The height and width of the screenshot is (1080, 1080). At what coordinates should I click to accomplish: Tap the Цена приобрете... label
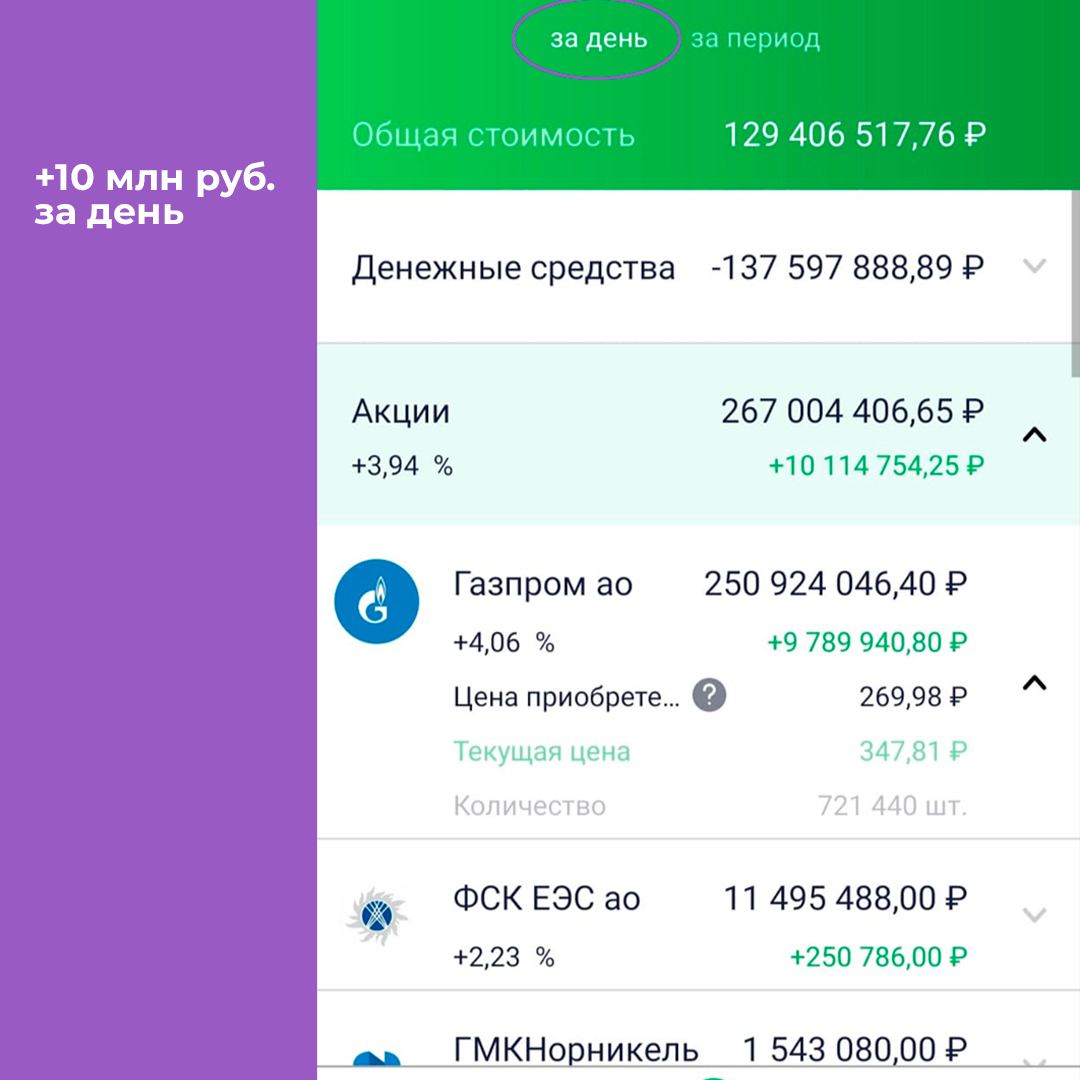click(x=566, y=697)
